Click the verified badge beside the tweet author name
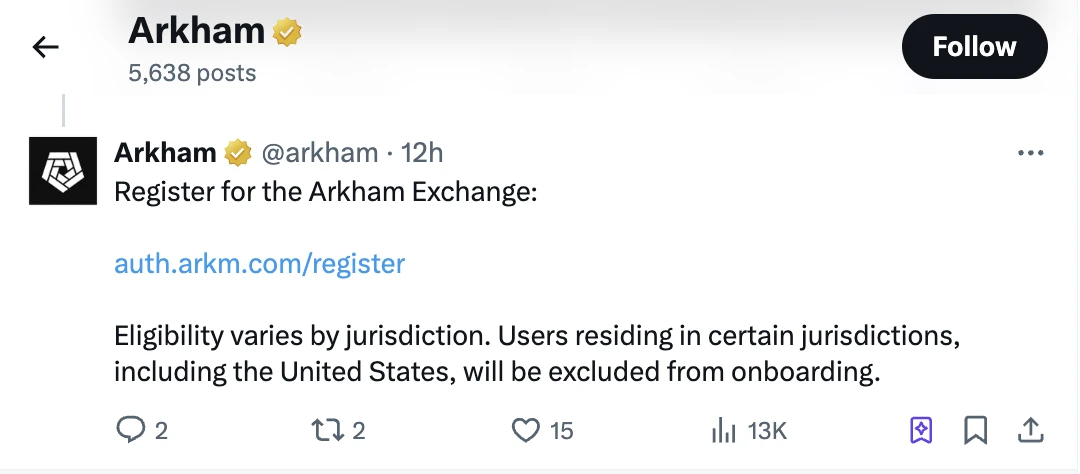The image size is (1080, 474). tap(237, 153)
